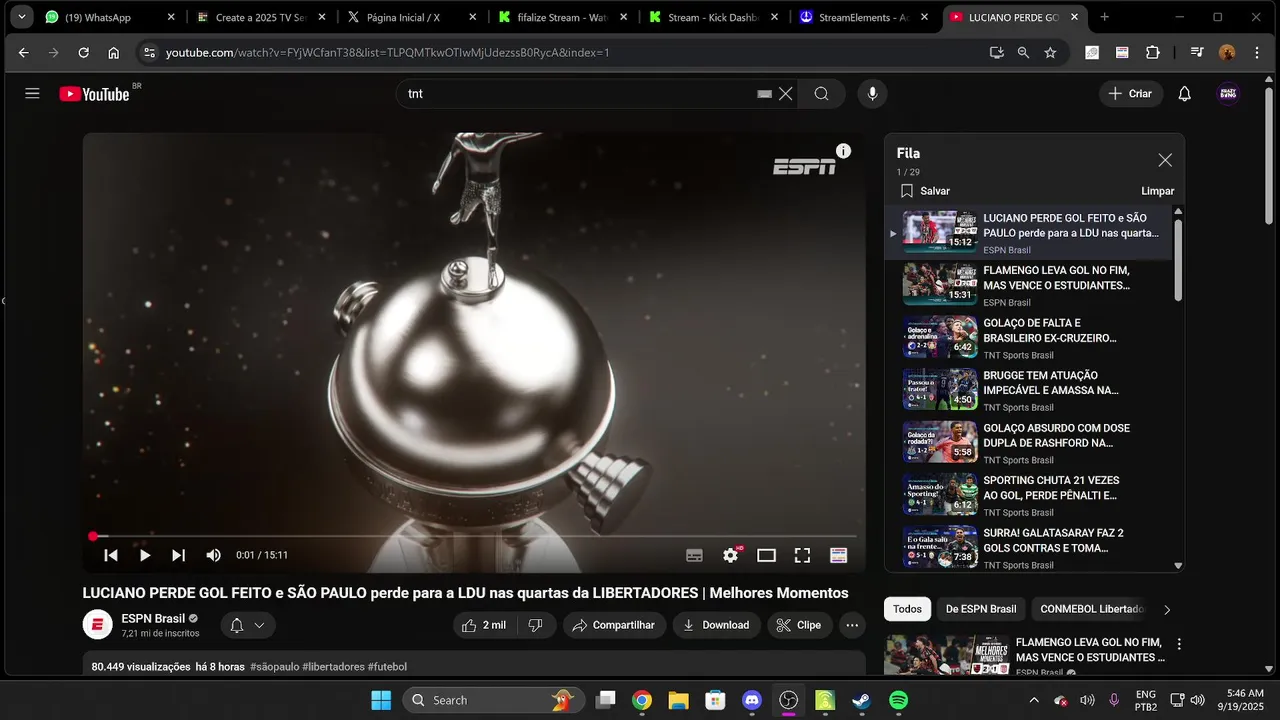
Task: Like the video with thumbs up
Action: [x=485, y=625]
